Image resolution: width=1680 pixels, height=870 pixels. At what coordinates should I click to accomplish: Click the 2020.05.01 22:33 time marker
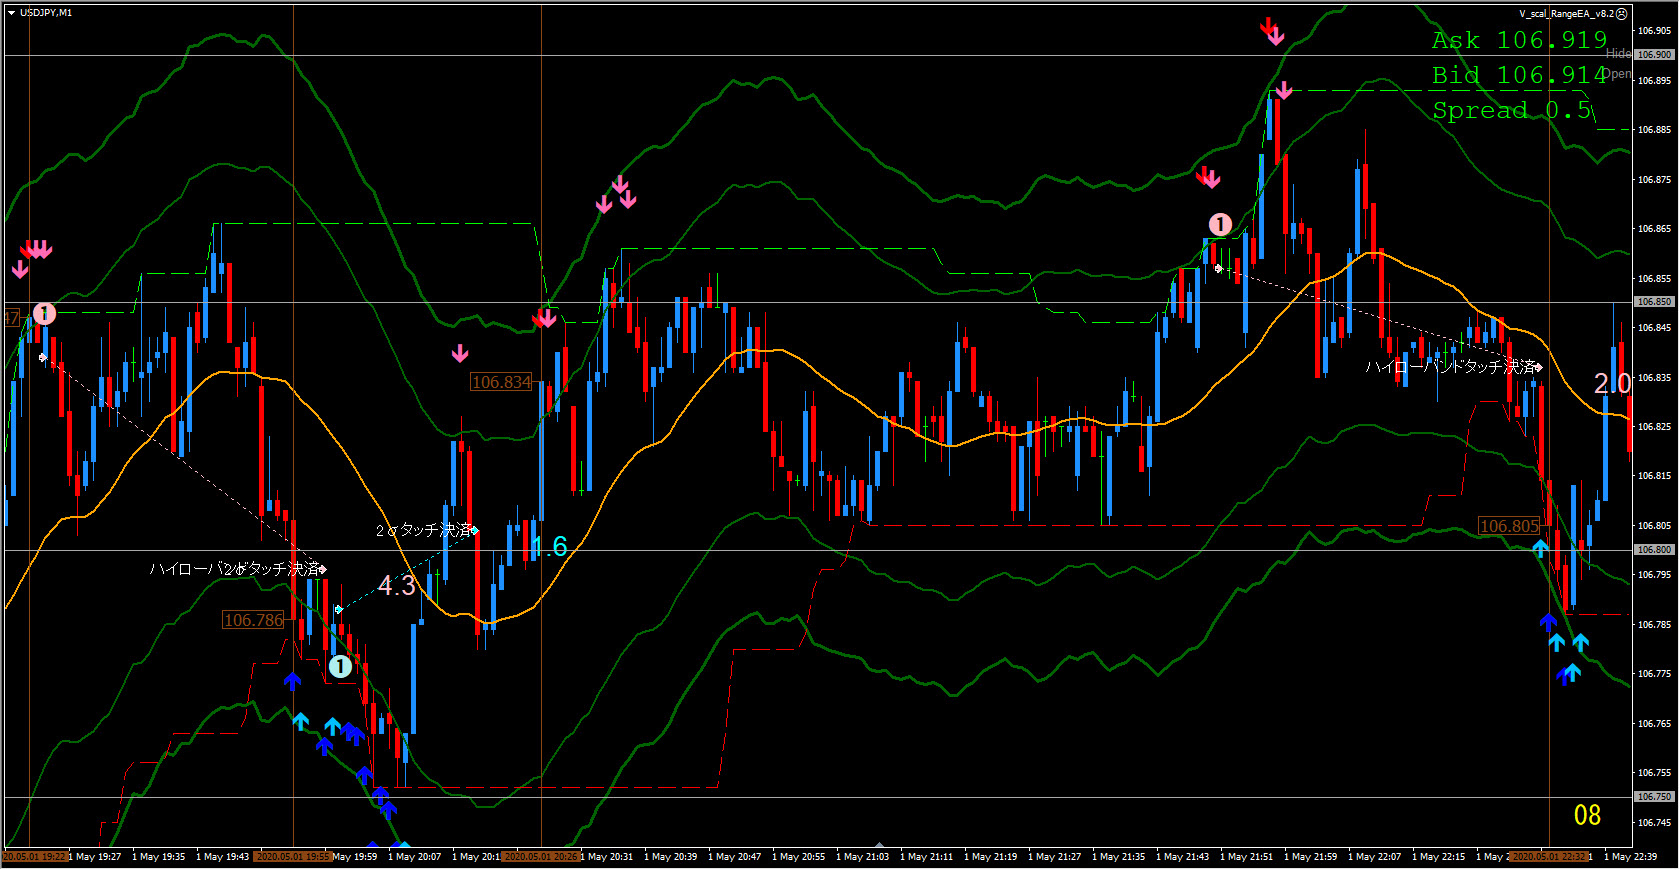1549,857
